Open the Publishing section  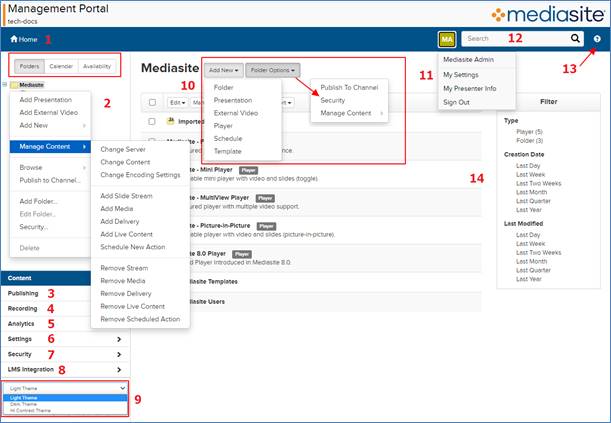pos(23,293)
